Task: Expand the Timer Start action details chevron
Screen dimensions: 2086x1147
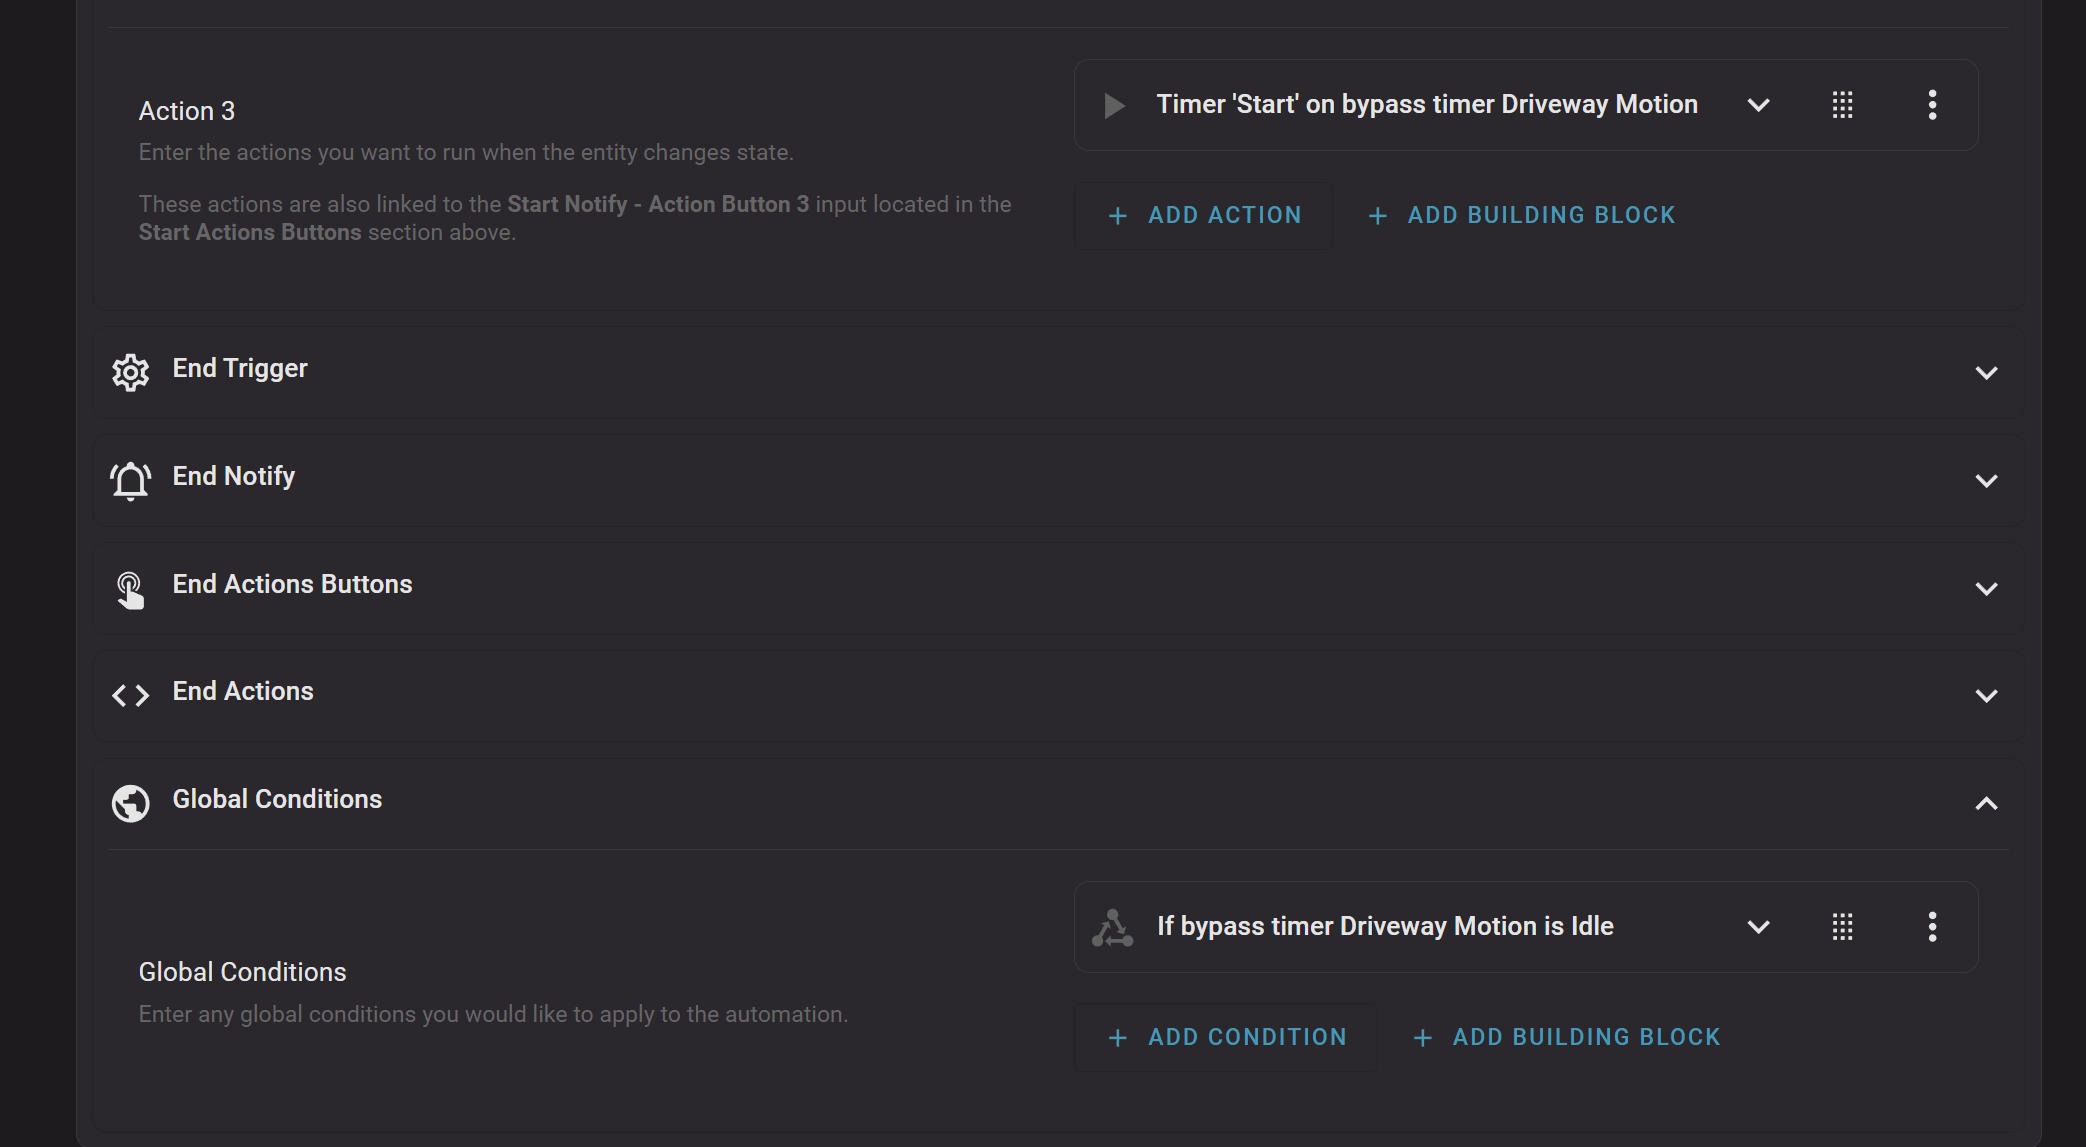Action: point(1758,105)
